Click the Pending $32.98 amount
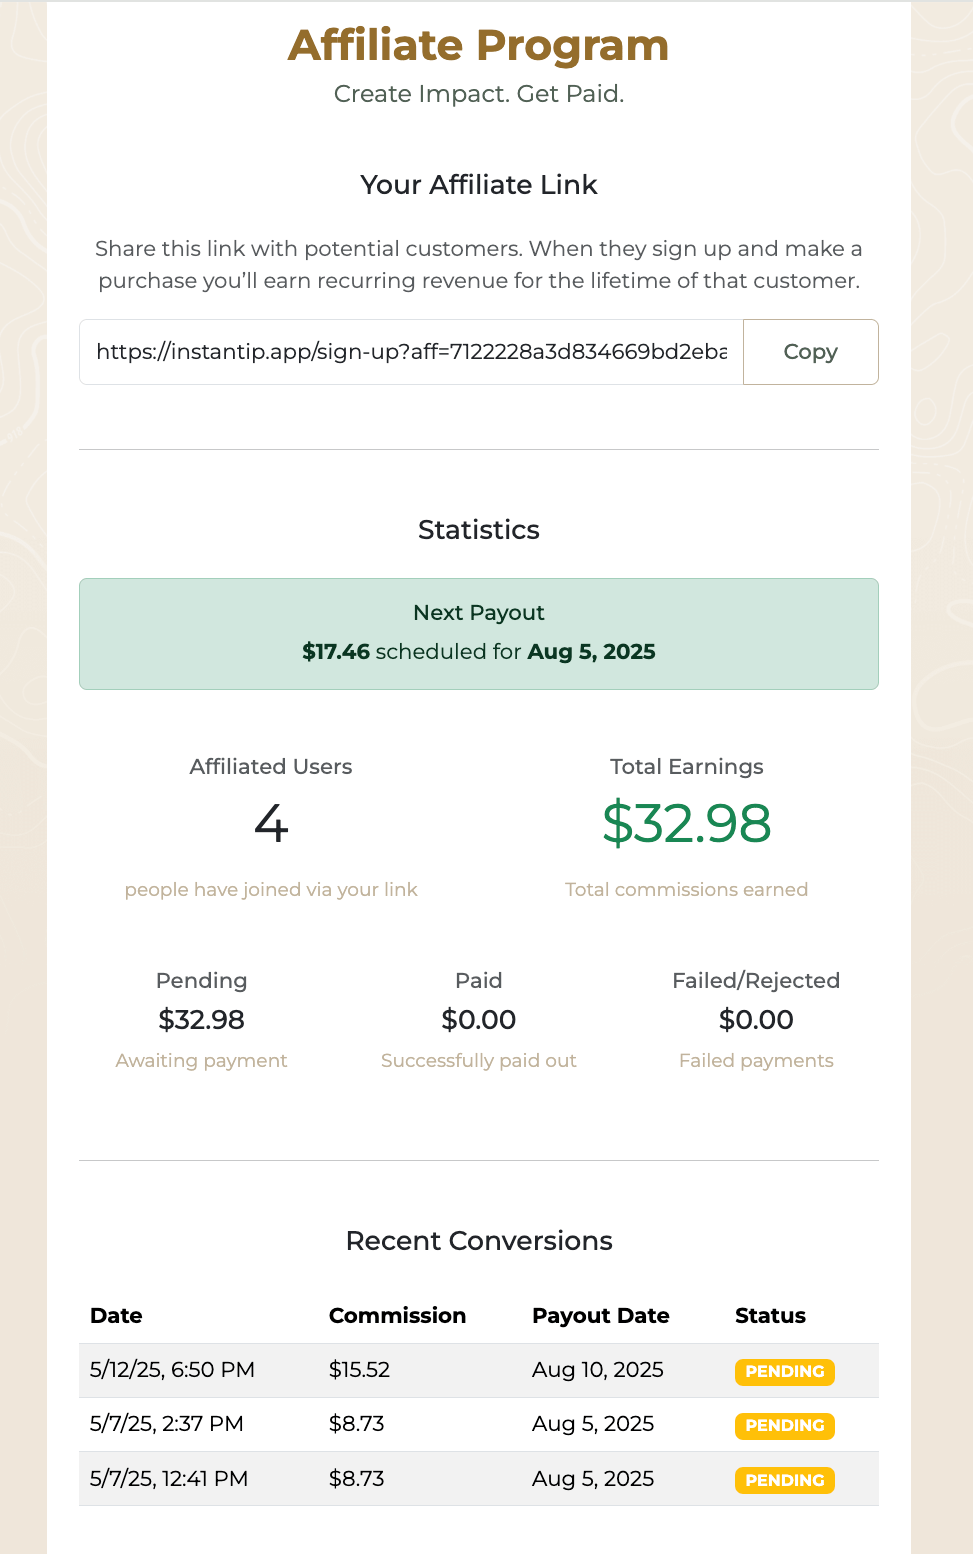973x1554 pixels. [201, 1020]
